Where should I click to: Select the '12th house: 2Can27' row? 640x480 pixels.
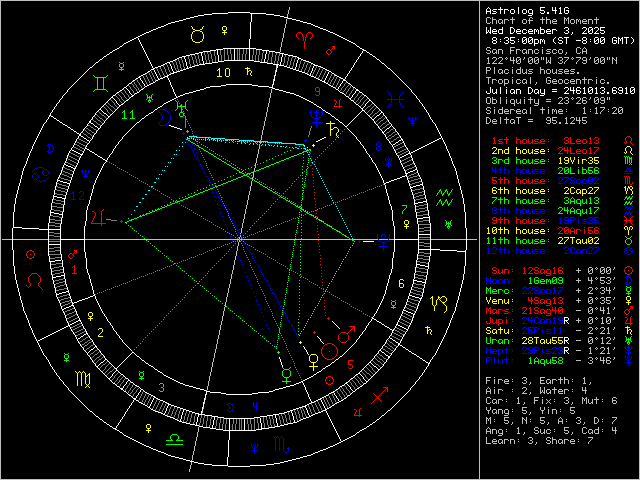point(542,251)
